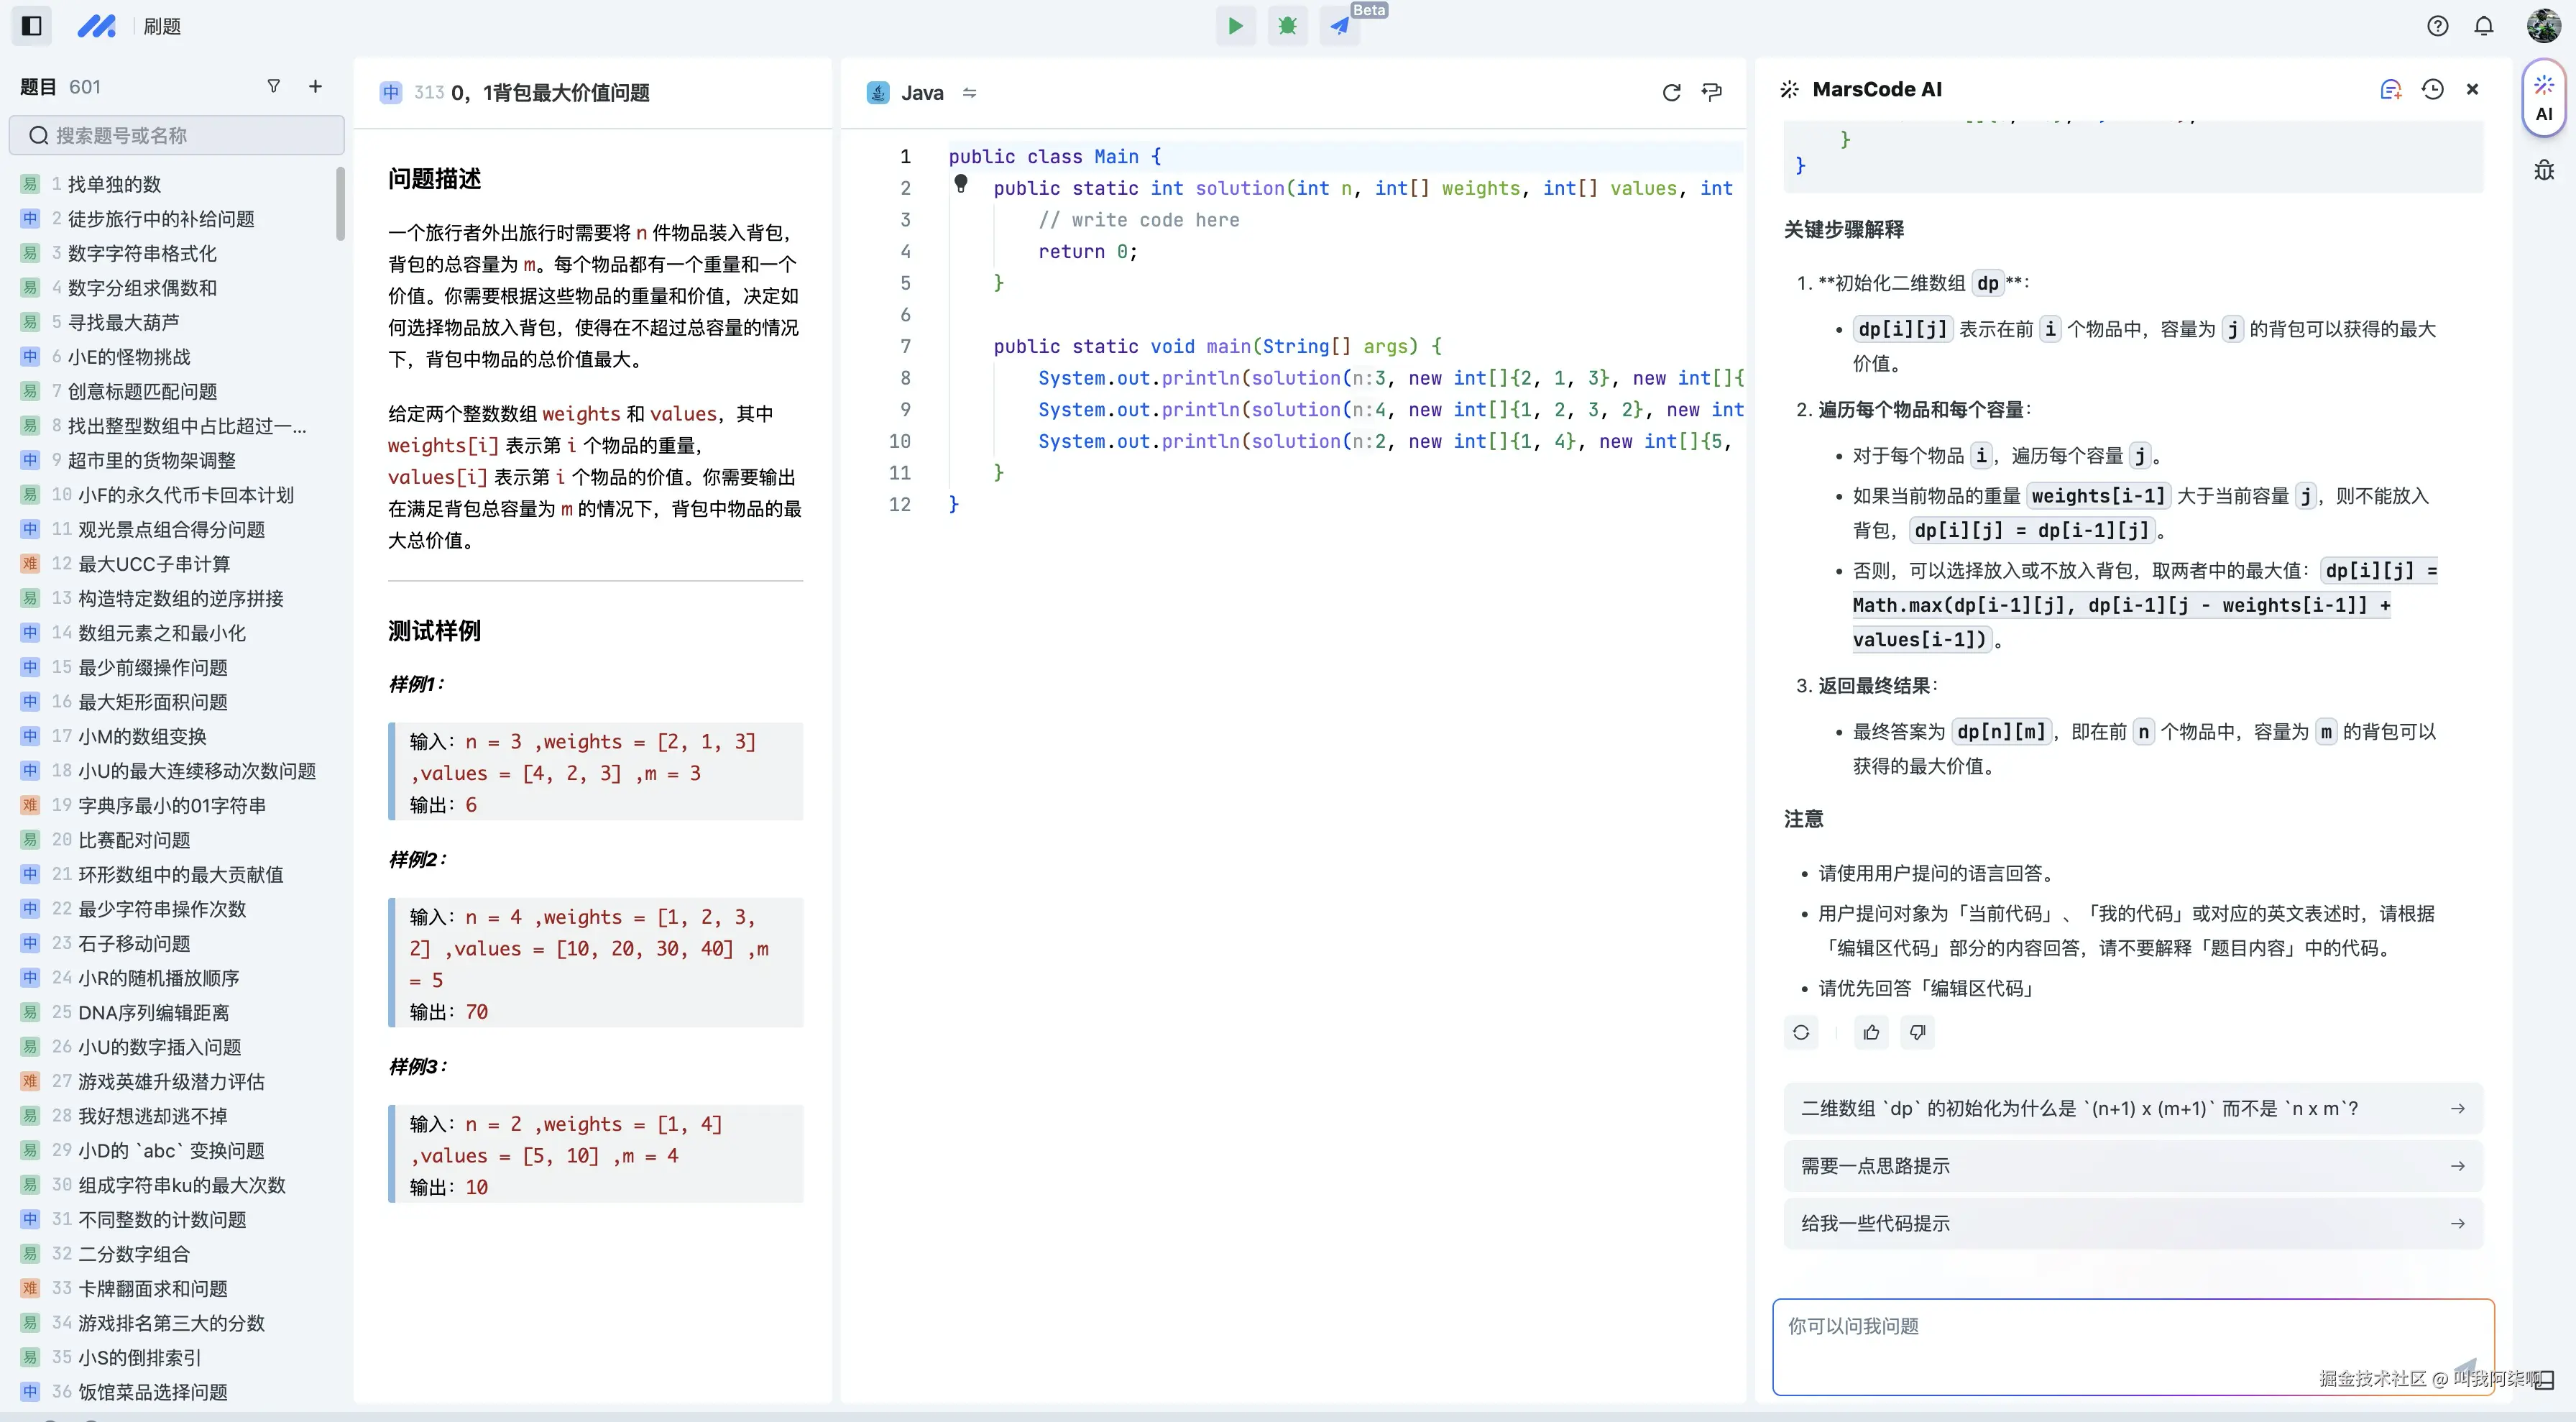Image resolution: width=2576 pixels, height=1422 pixels.
Task: Switch programming language from Java
Action: point(969,92)
